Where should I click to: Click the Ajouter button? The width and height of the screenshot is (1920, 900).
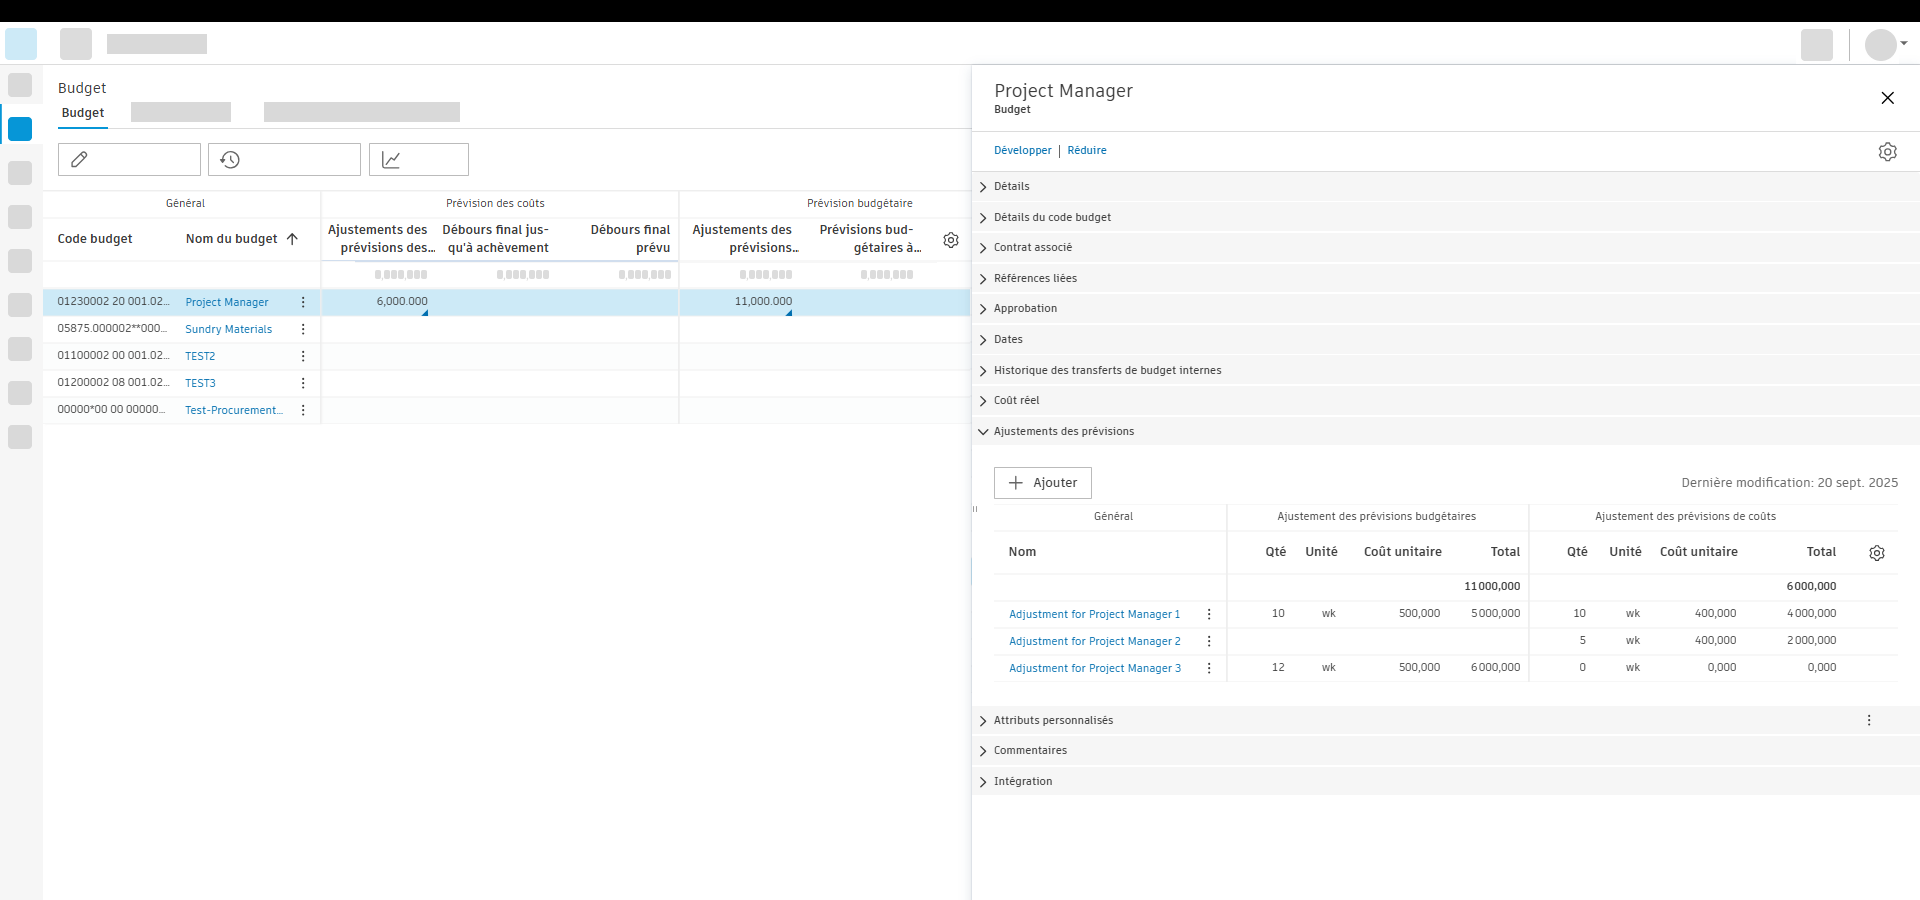tap(1042, 483)
